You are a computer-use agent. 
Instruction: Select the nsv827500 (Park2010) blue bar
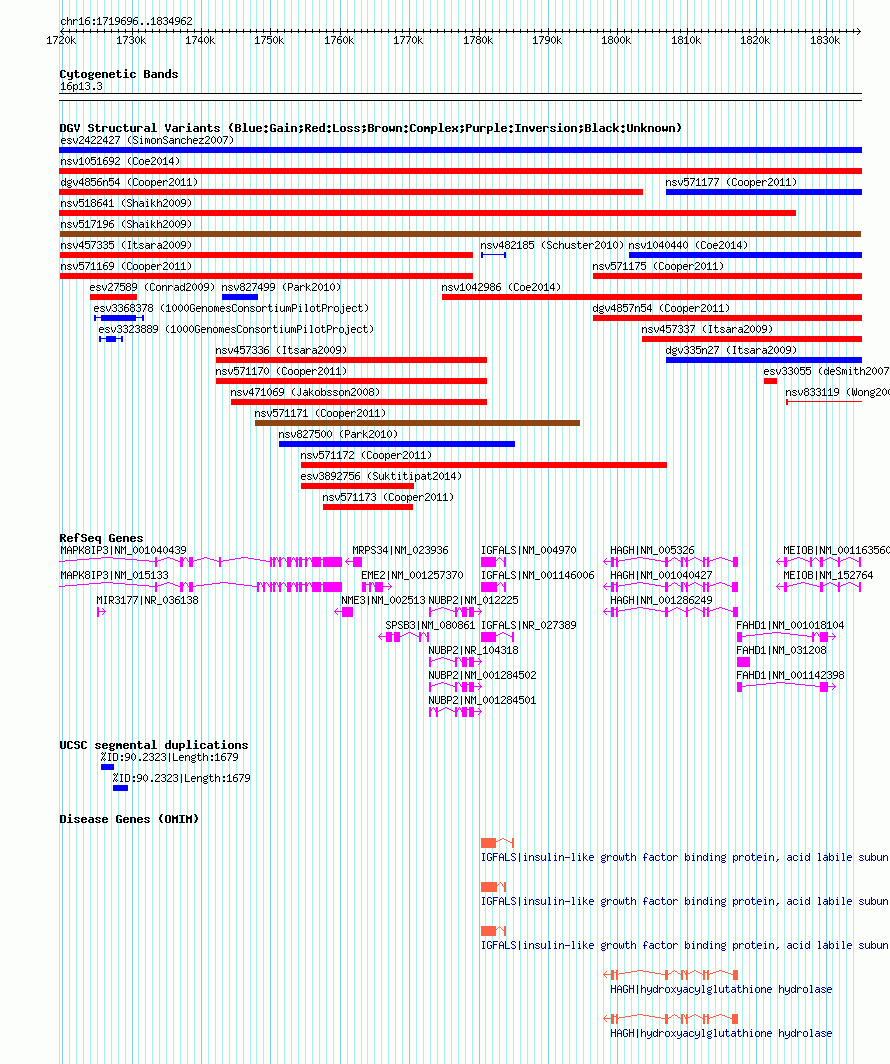click(x=397, y=444)
